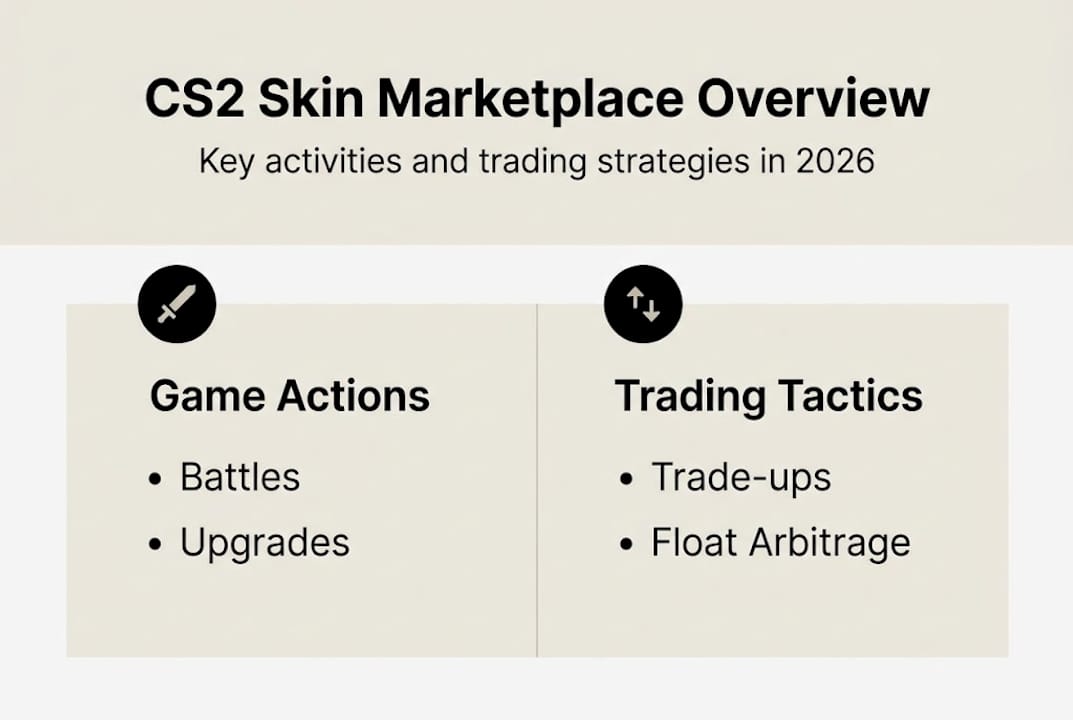
Task: Click the bullet point beside Battles
Action: point(155,480)
